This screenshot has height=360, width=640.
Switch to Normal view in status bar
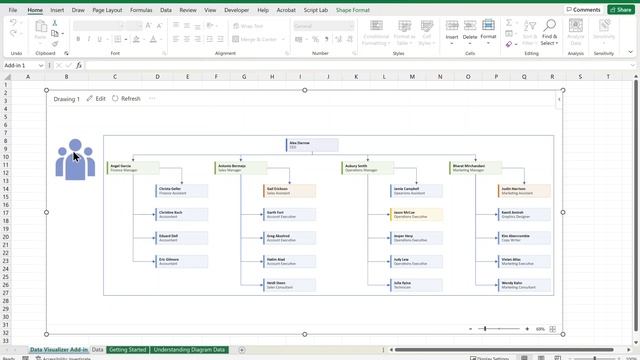pyautogui.click(x=524, y=358)
